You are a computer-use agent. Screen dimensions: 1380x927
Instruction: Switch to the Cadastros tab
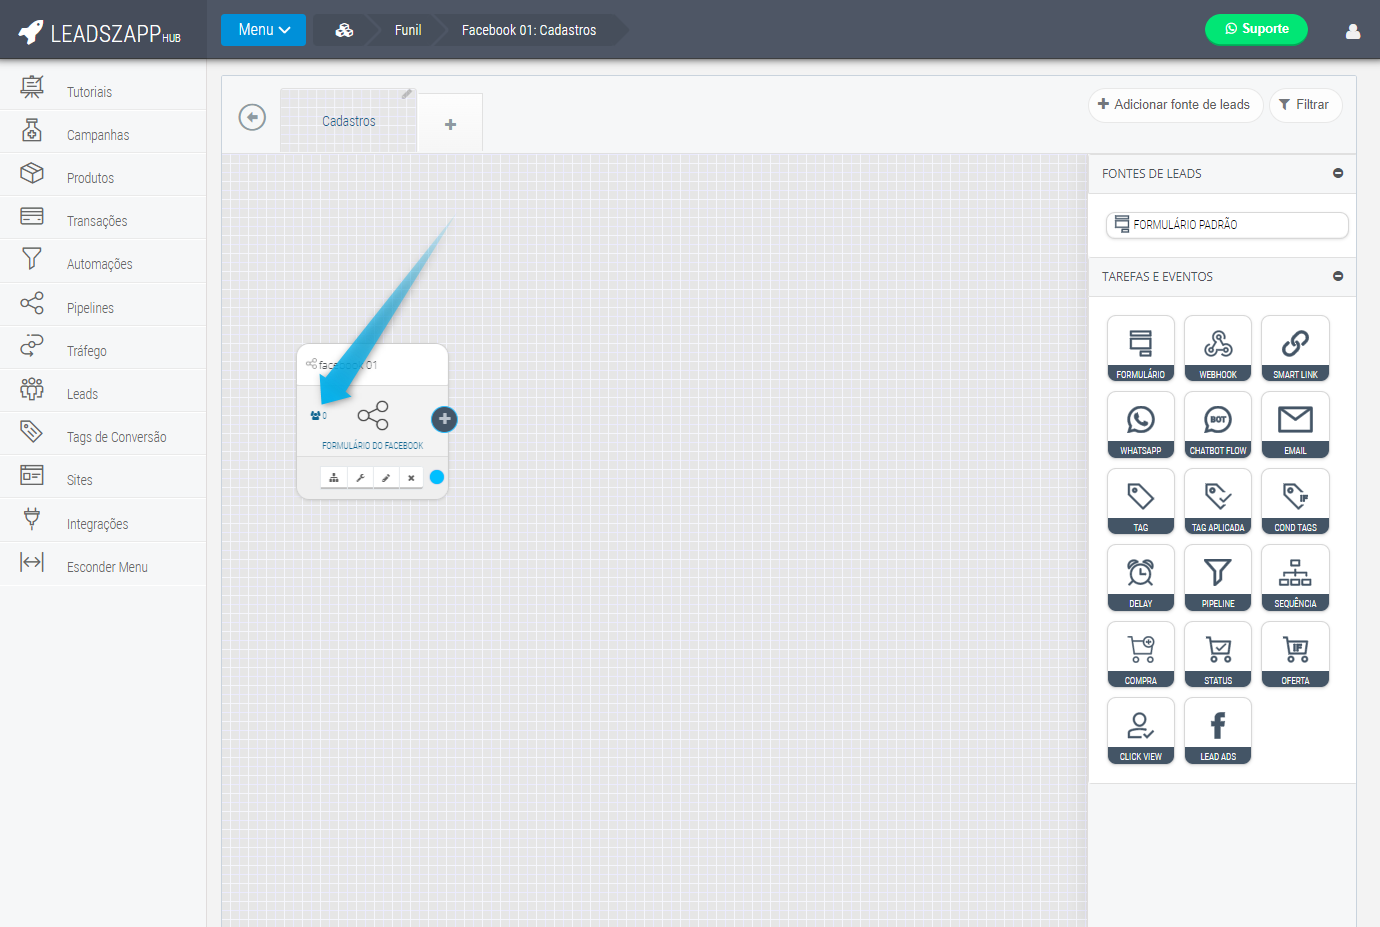tap(348, 121)
